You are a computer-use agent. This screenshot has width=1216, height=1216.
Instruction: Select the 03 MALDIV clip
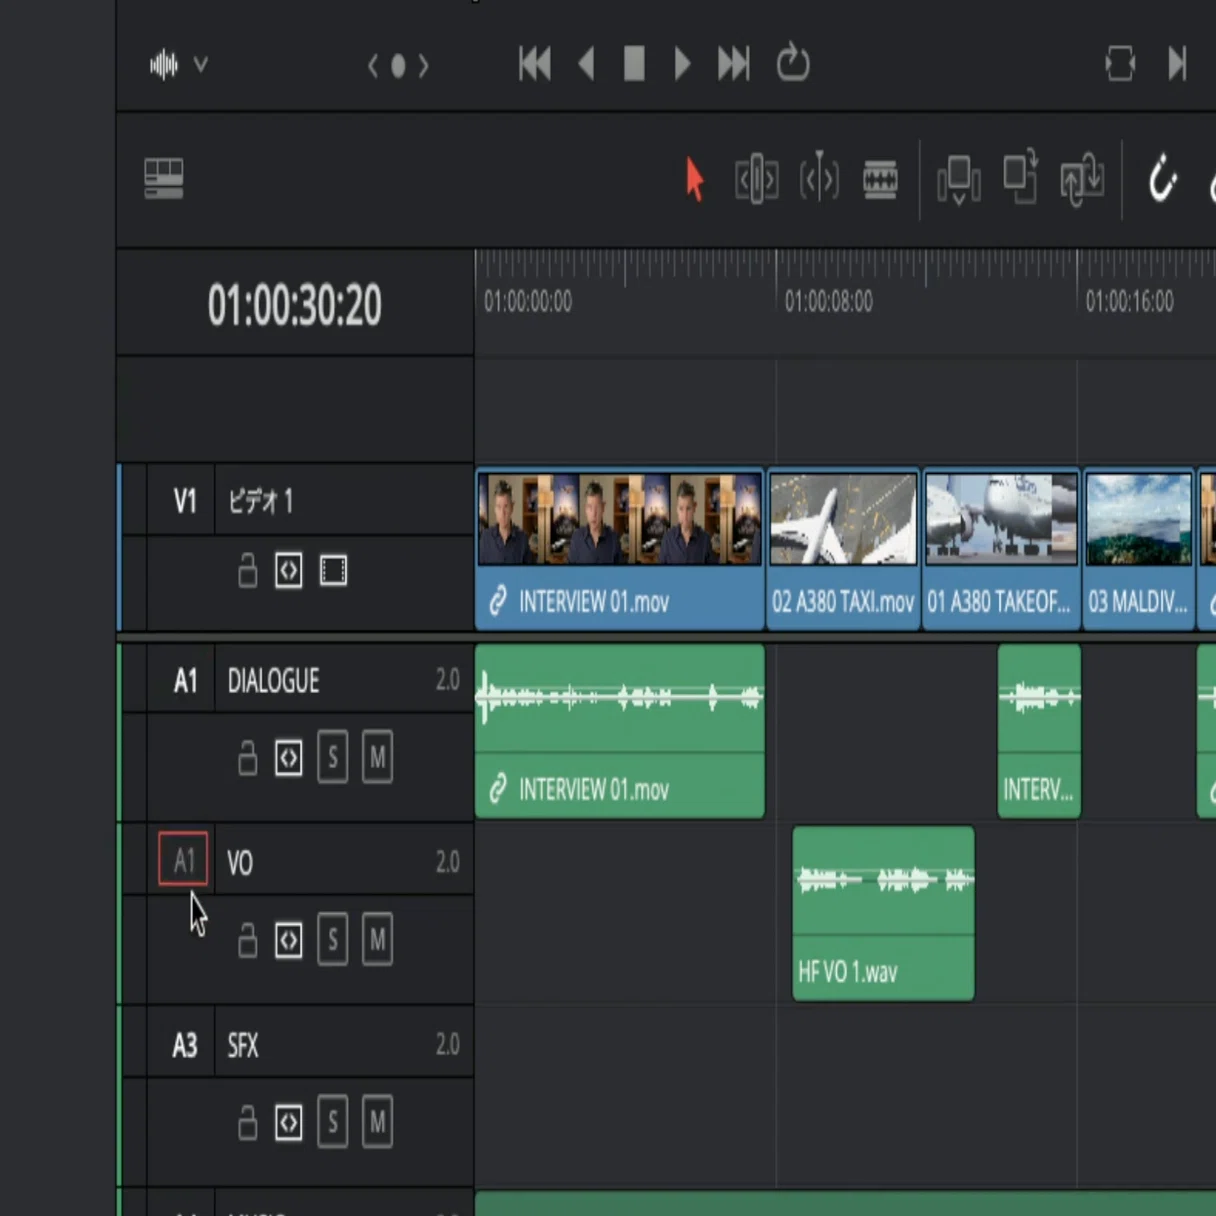[x=1139, y=549]
